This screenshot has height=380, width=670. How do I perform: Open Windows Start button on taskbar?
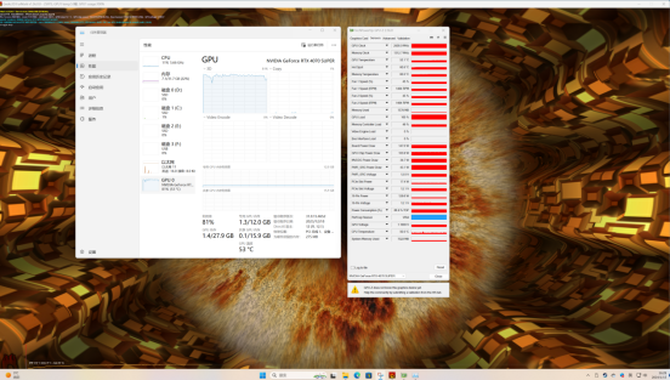pos(262,375)
